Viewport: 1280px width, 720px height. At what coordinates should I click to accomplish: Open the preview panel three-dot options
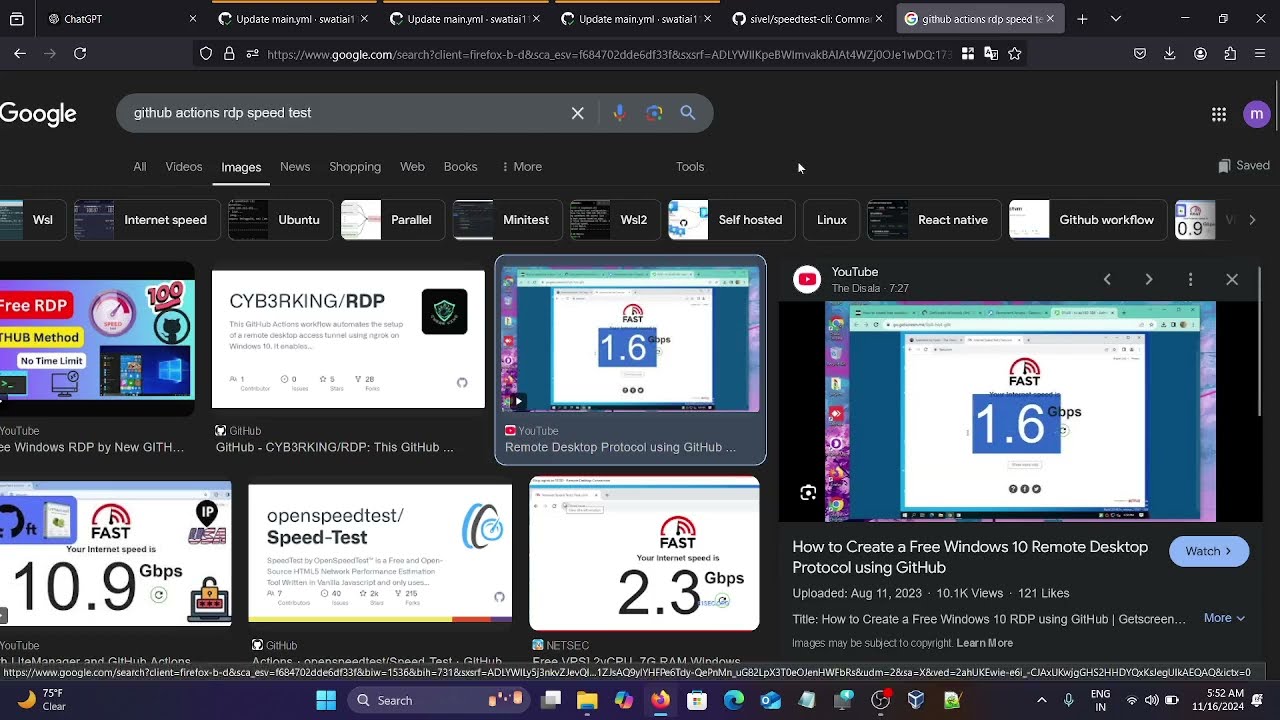[x=1190, y=280]
